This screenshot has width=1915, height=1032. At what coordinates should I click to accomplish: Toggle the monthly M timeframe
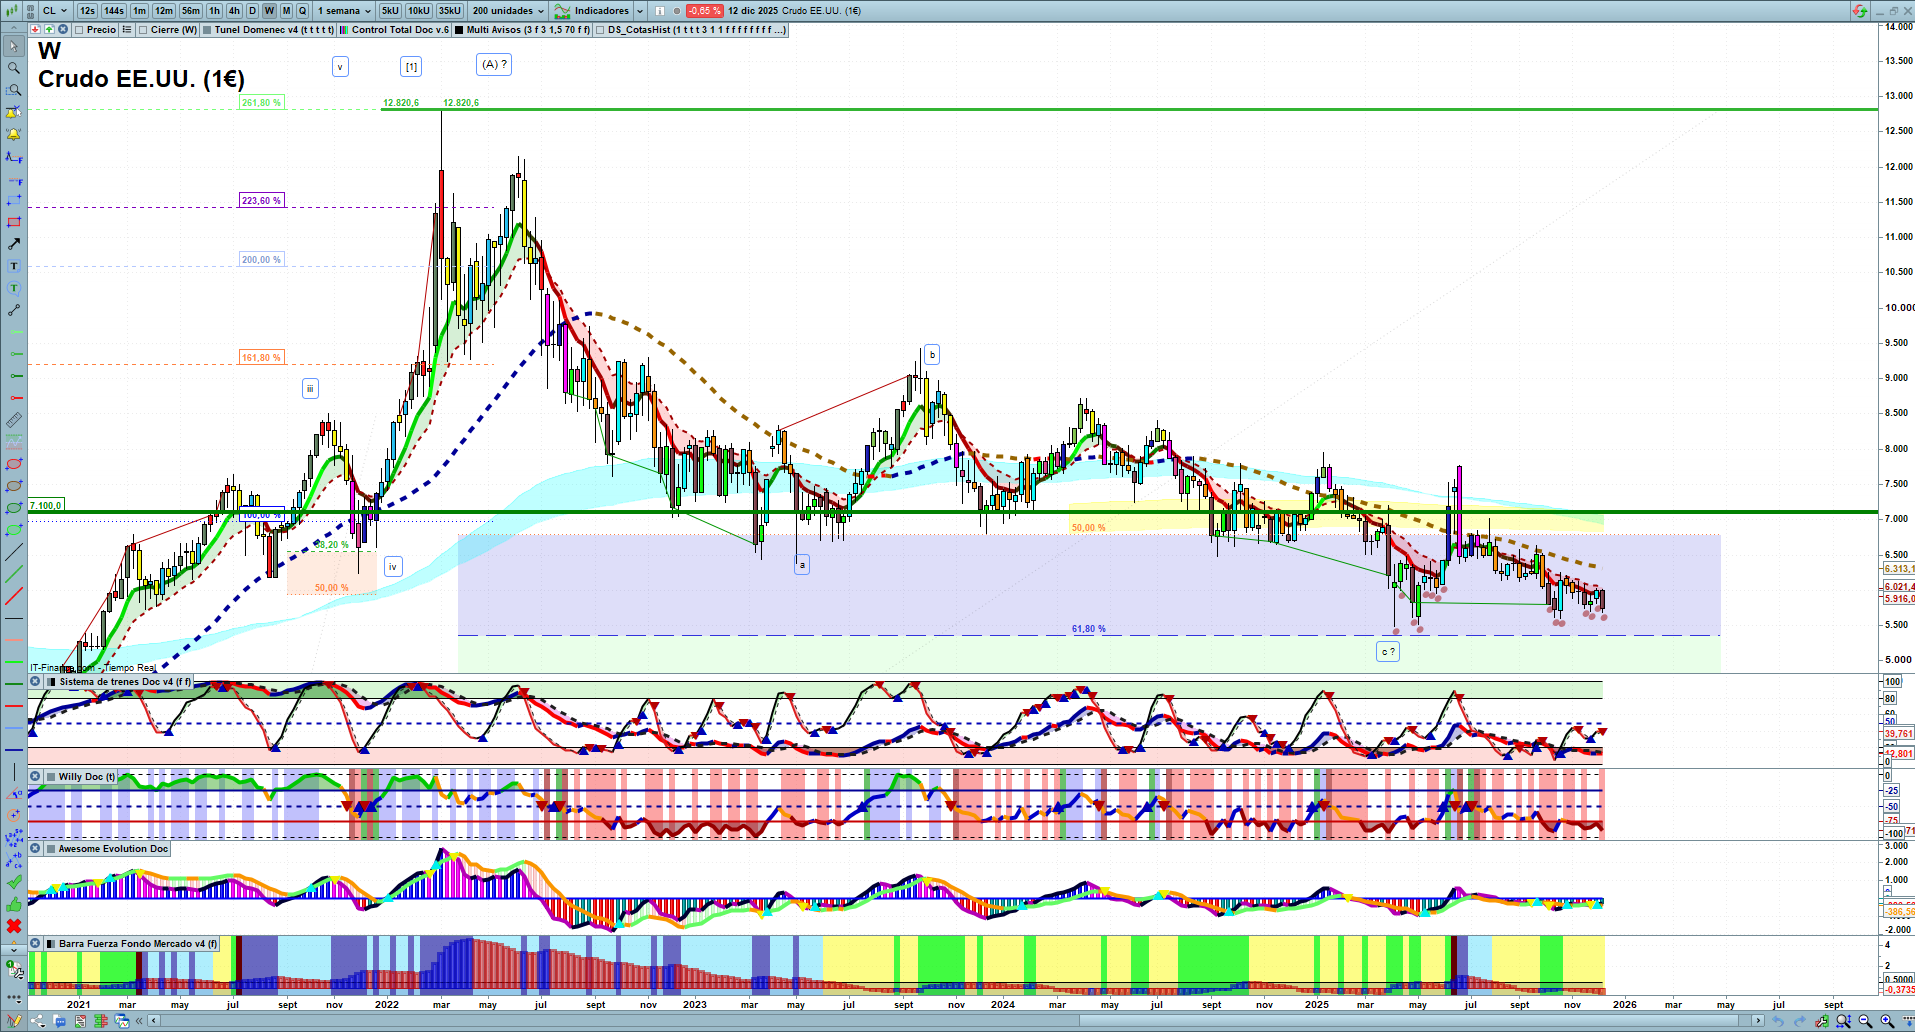click(286, 11)
